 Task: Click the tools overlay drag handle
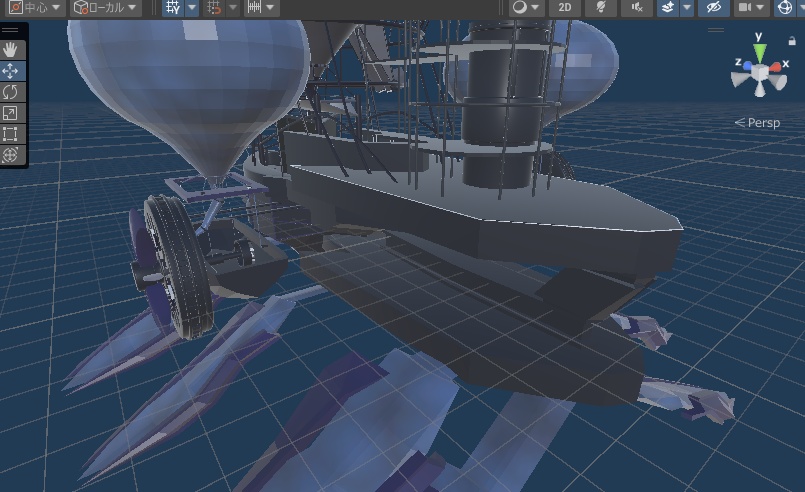point(10,30)
